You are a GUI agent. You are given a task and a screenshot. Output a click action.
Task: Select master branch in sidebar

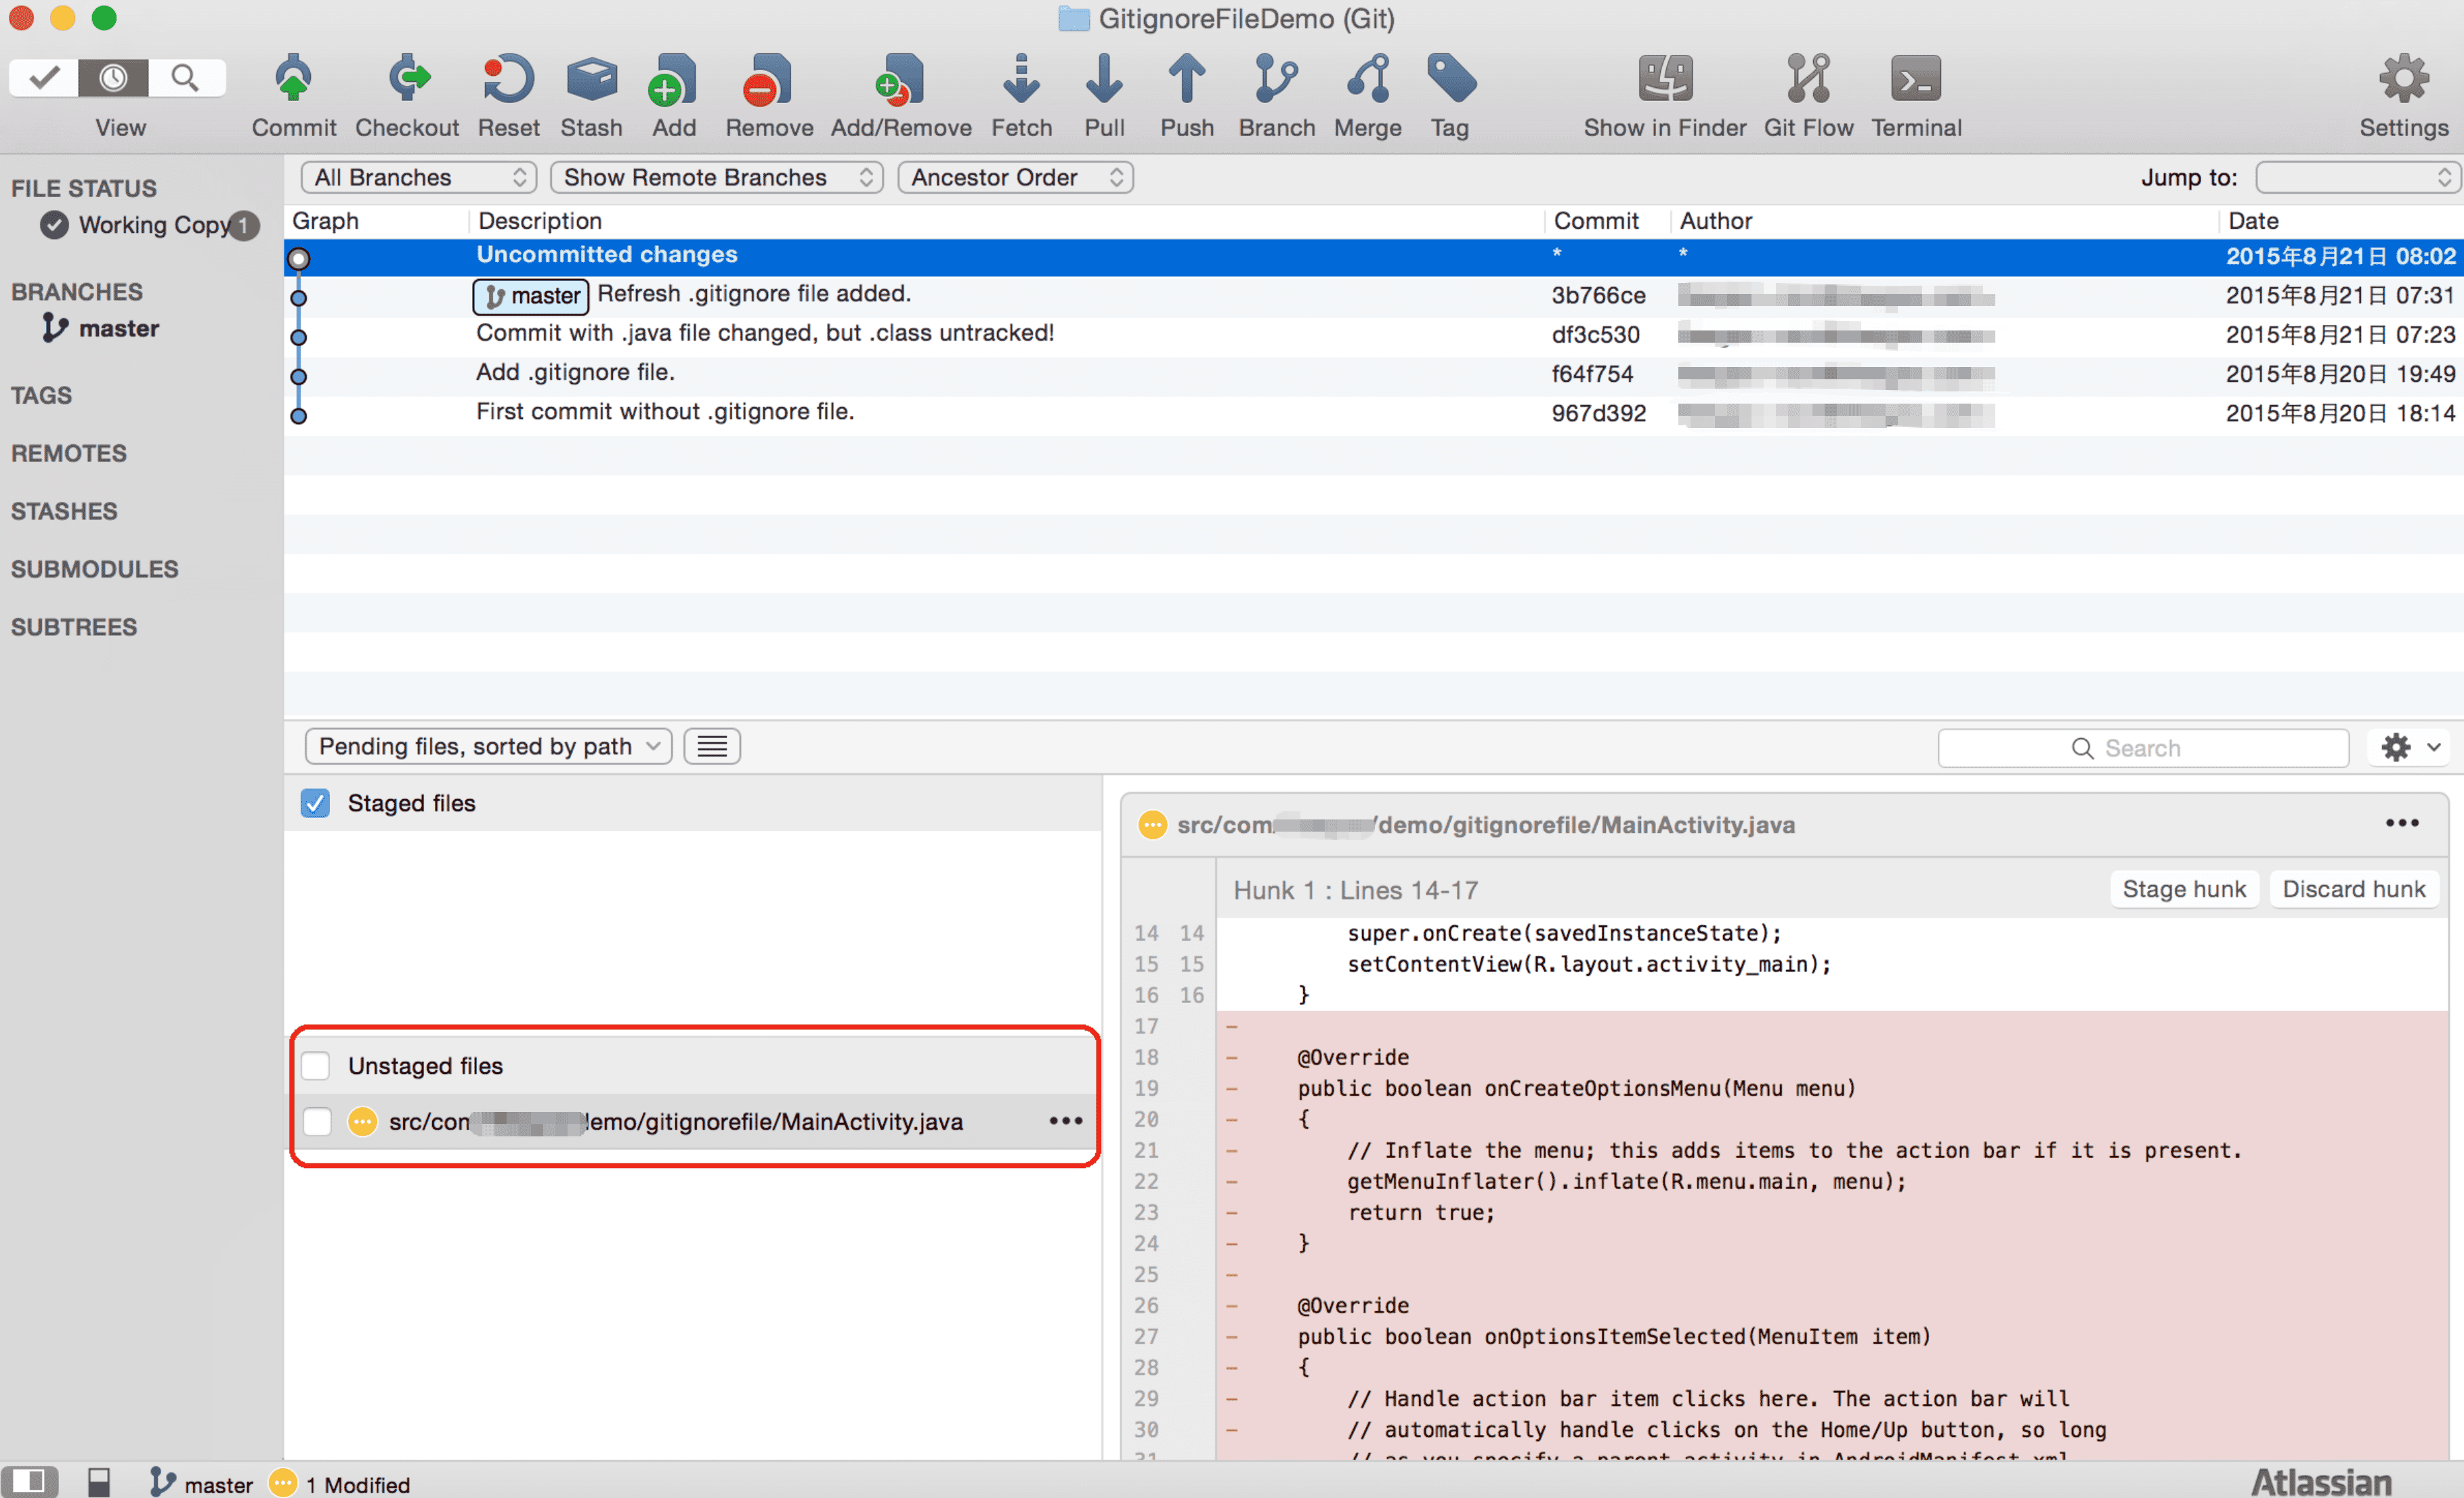point(102,328)
